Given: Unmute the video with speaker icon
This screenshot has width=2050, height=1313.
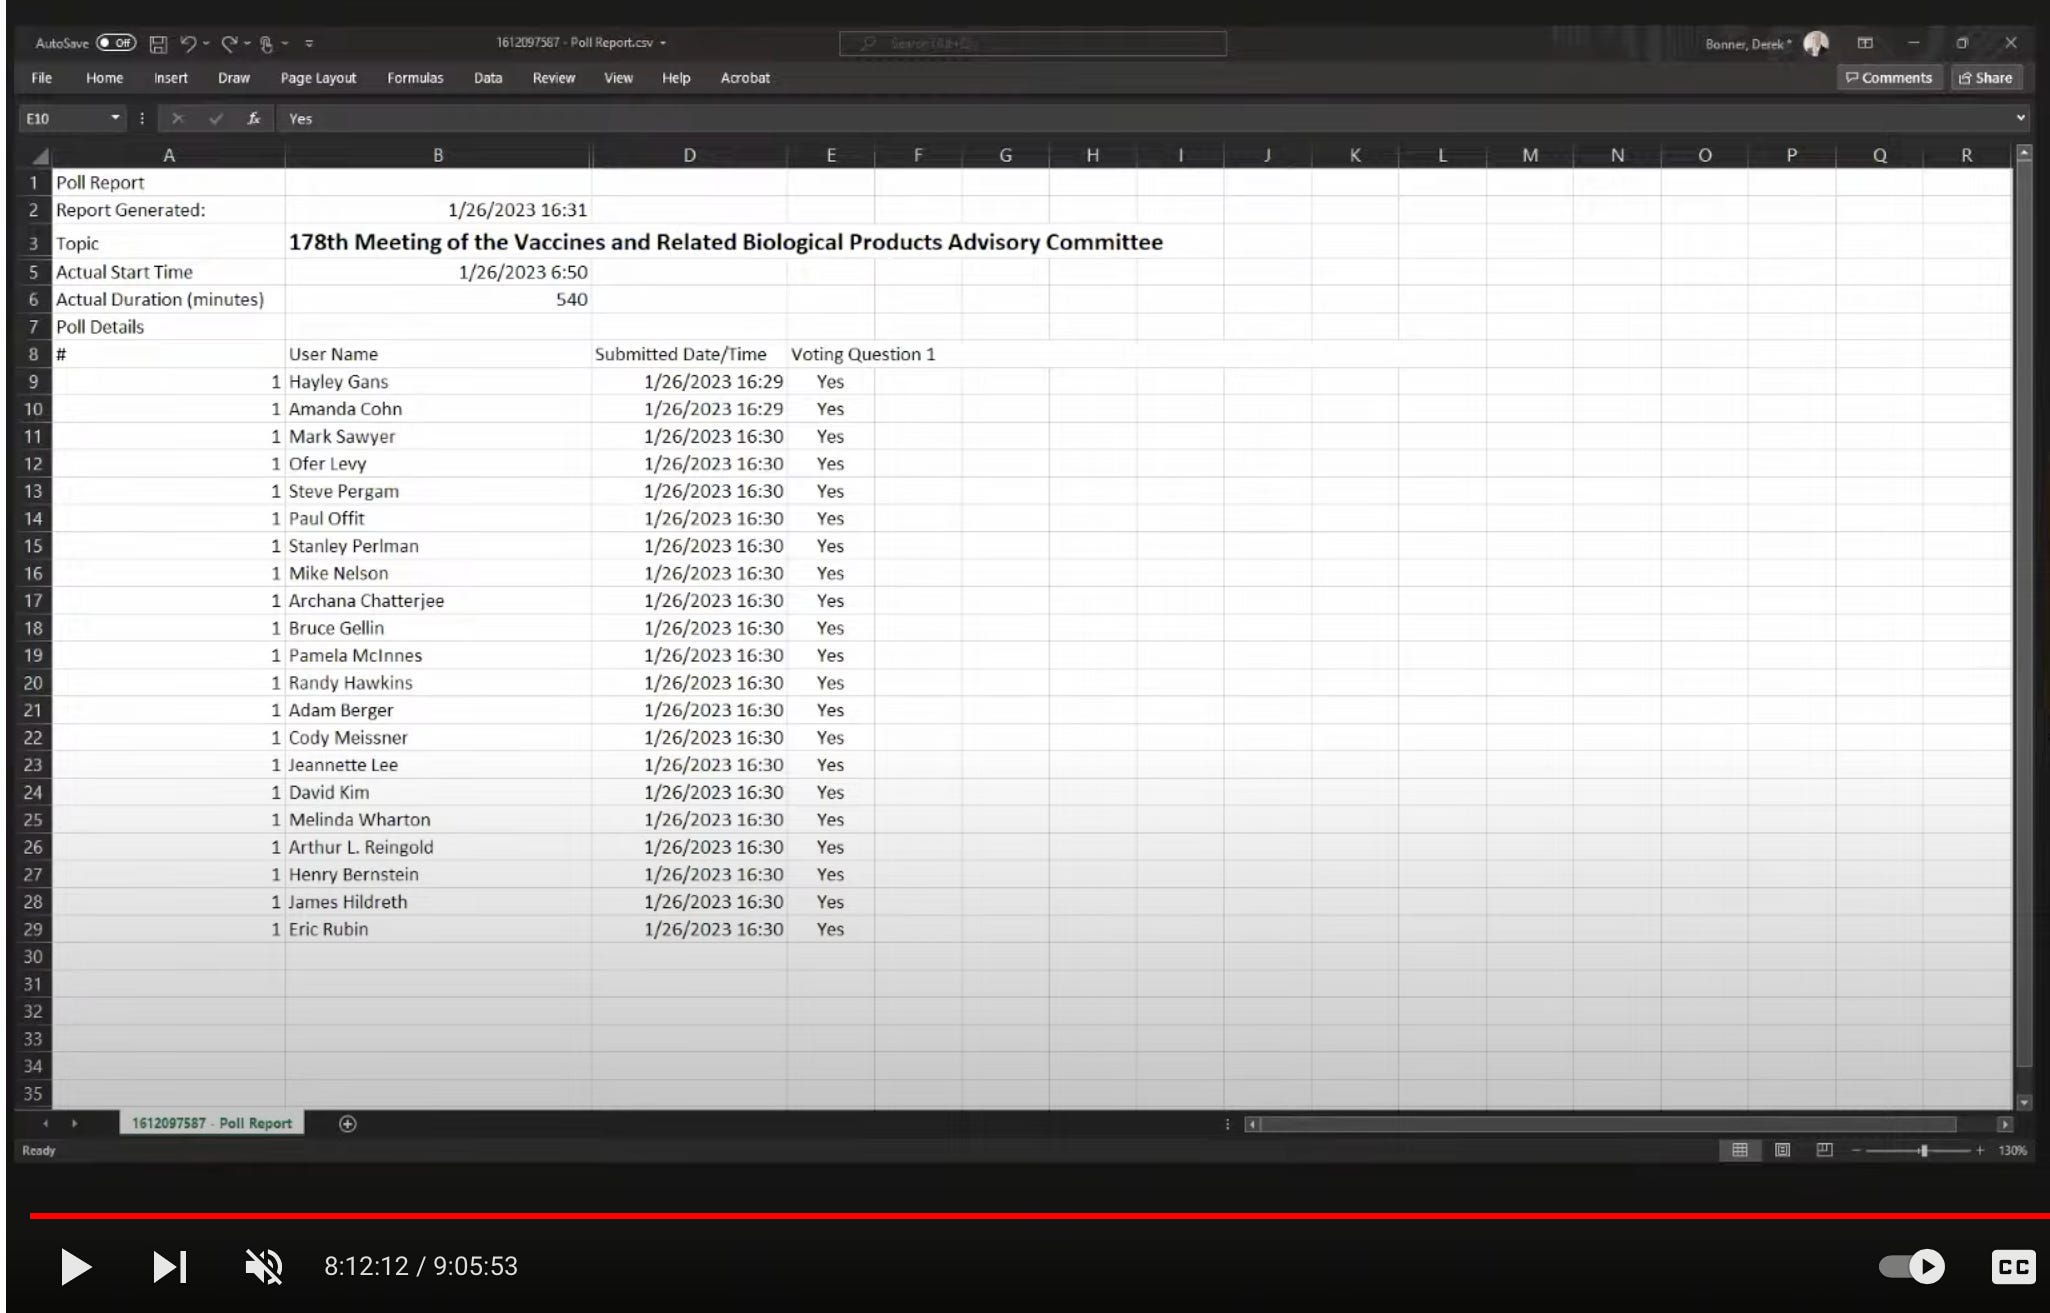Looking at the screenshot, I should click(x=264, y=1266).
